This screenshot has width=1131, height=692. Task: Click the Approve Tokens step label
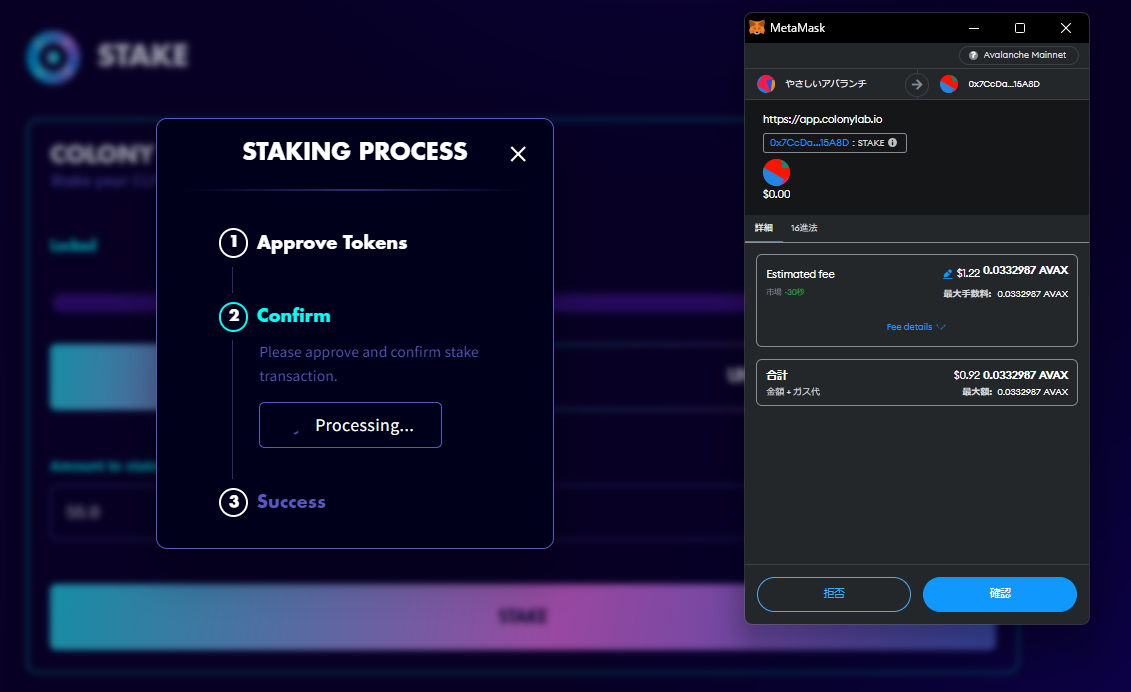pyautogui.click(x=332, y=243)
